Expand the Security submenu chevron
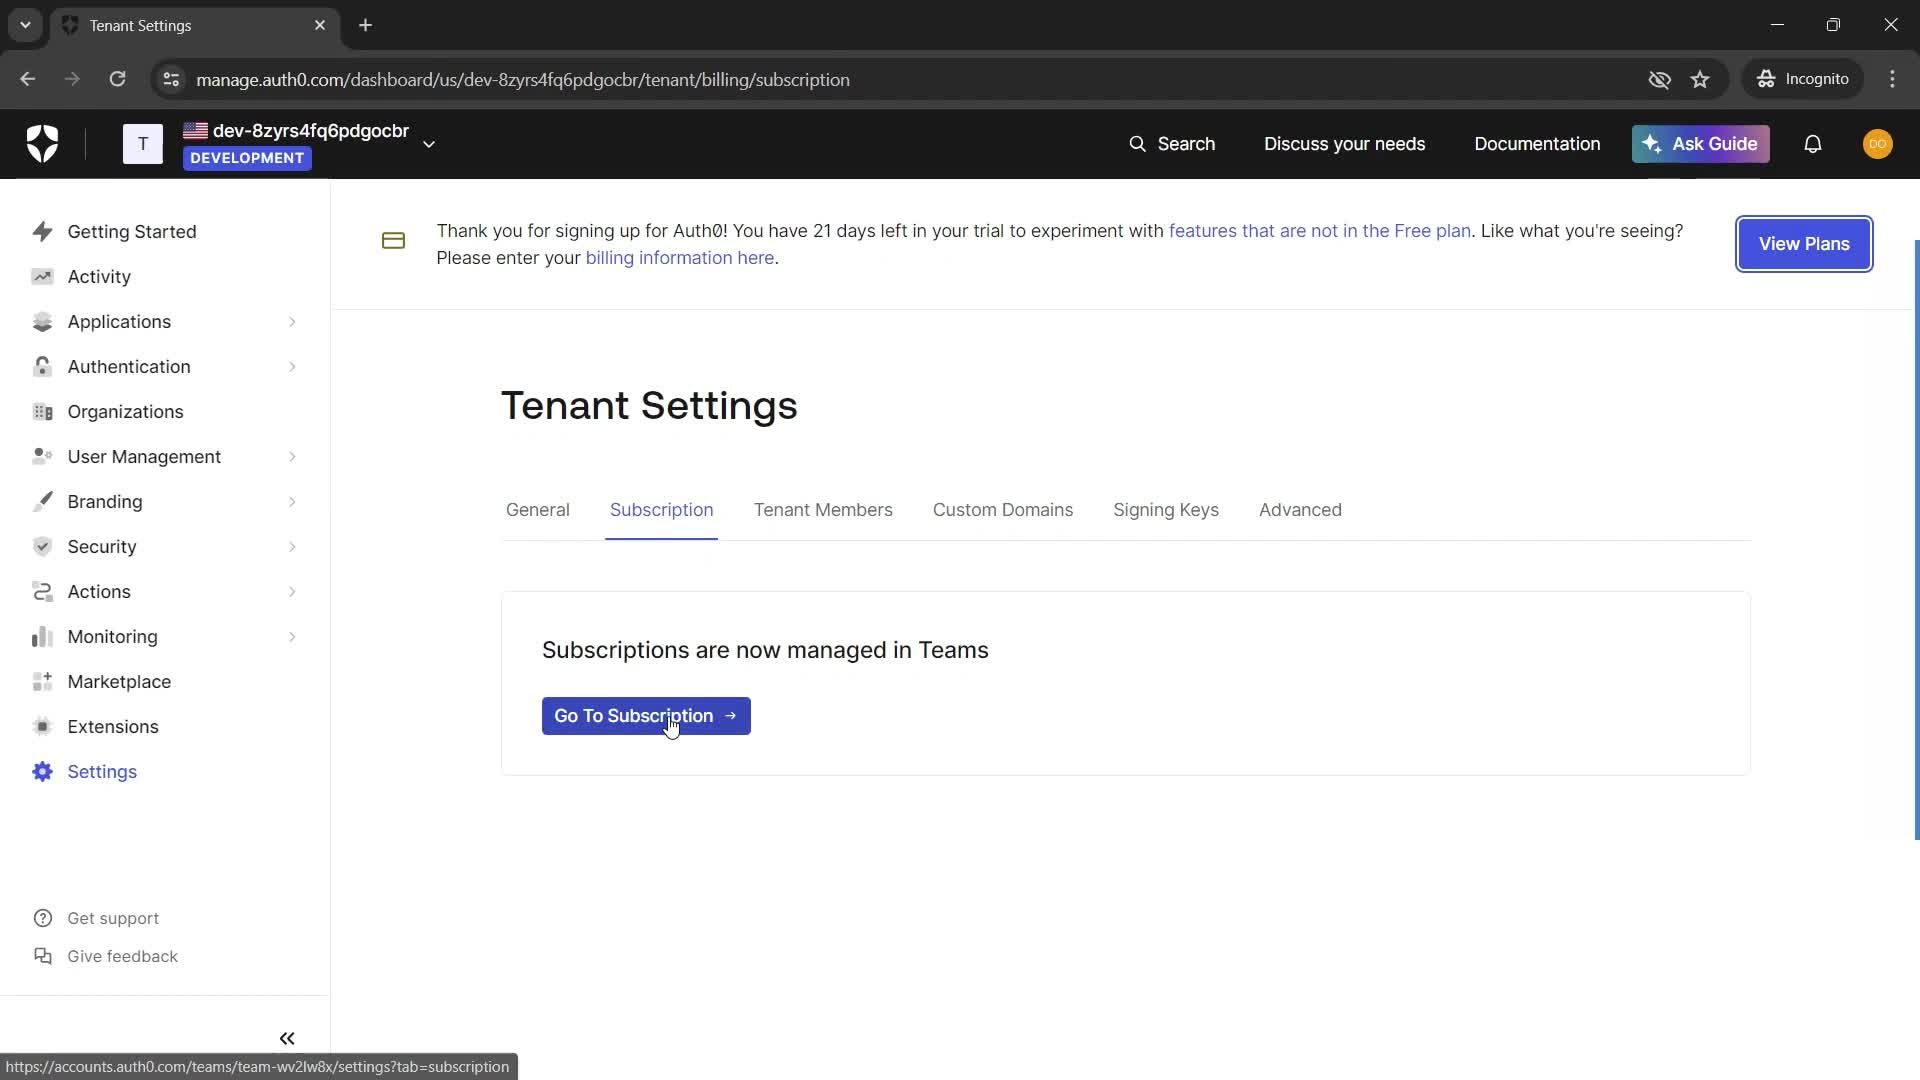The image size is (1920, 1080). pos(292,546)
